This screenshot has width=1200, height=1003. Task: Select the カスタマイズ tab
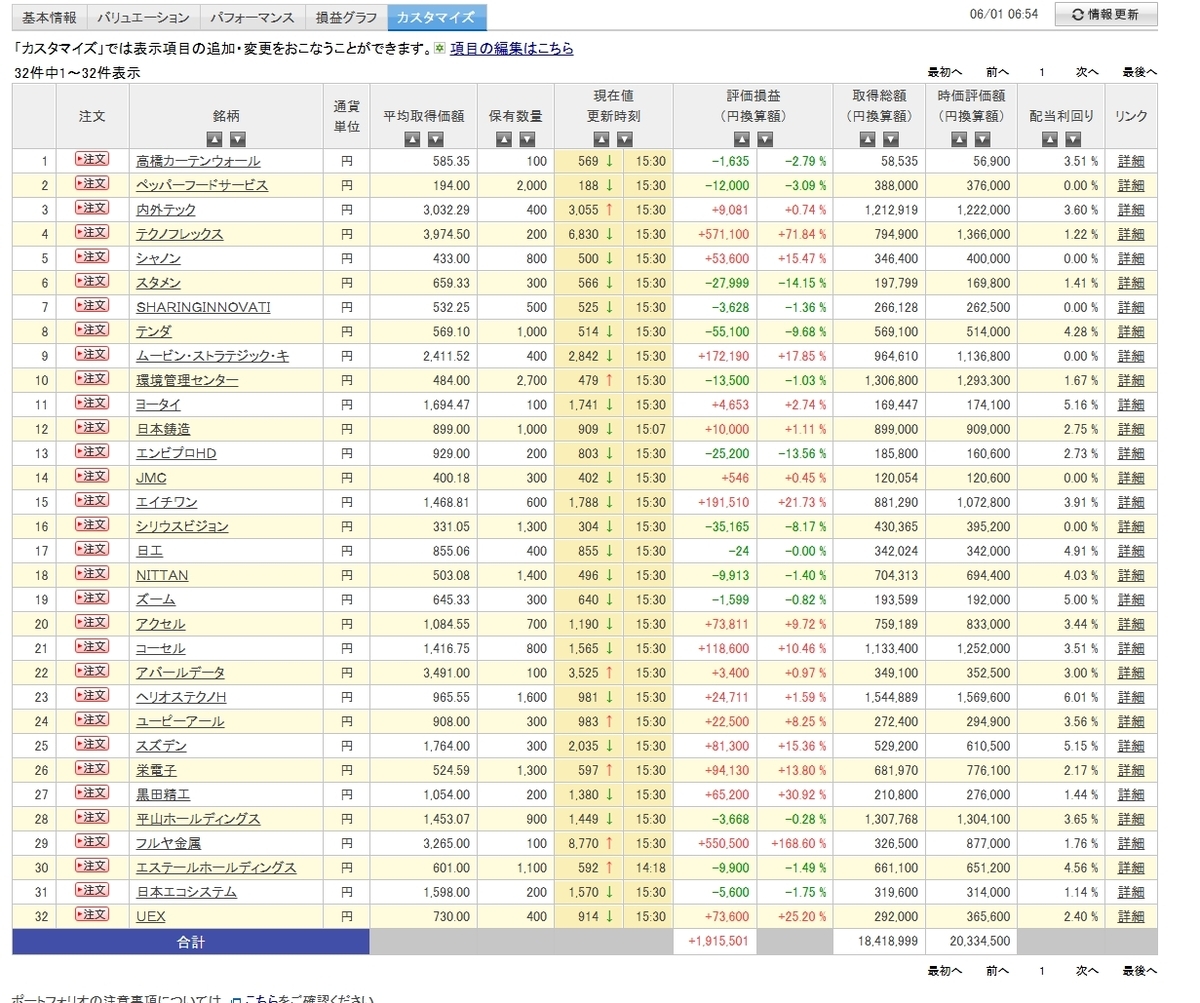coord(437,17)
